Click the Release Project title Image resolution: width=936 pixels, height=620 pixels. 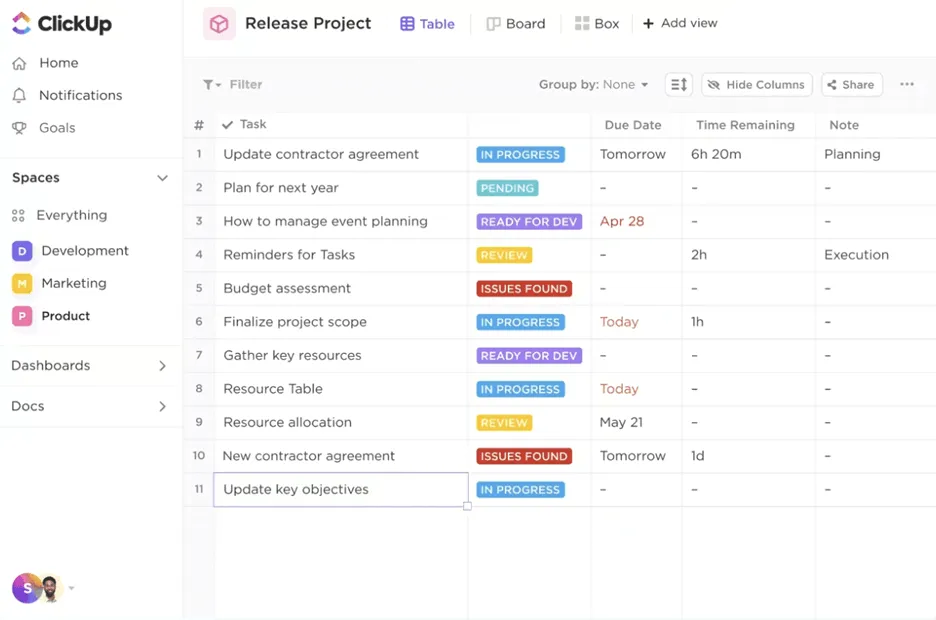(308, 23)
